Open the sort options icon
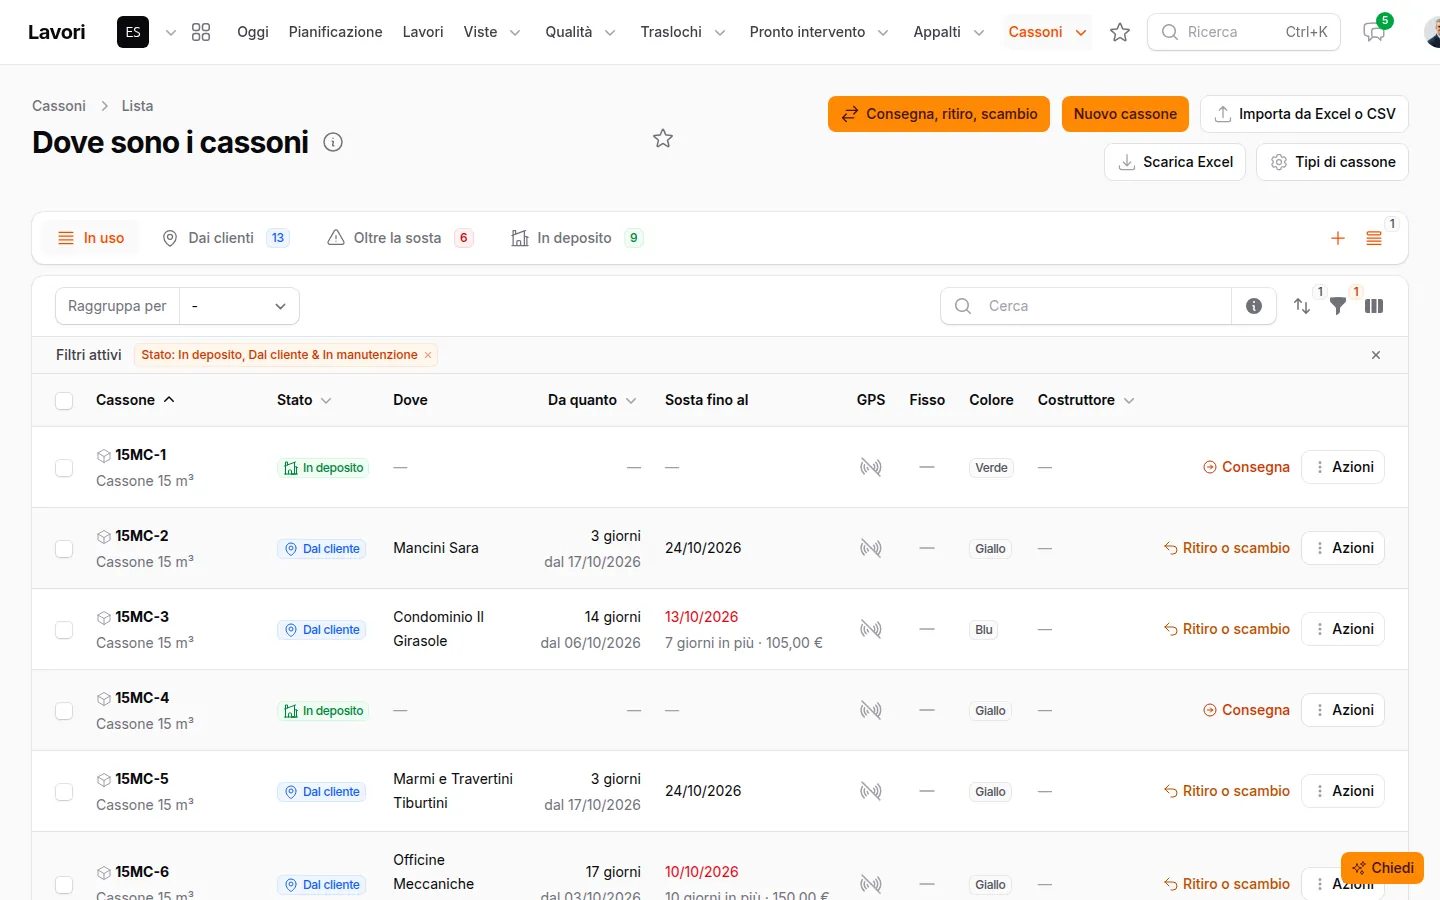This screenshot has width=1440, height=900. (1302, 306)
